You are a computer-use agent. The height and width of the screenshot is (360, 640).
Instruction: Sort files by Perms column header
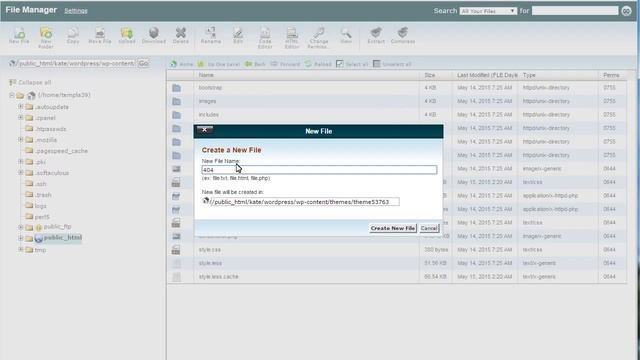click(611, 75)
